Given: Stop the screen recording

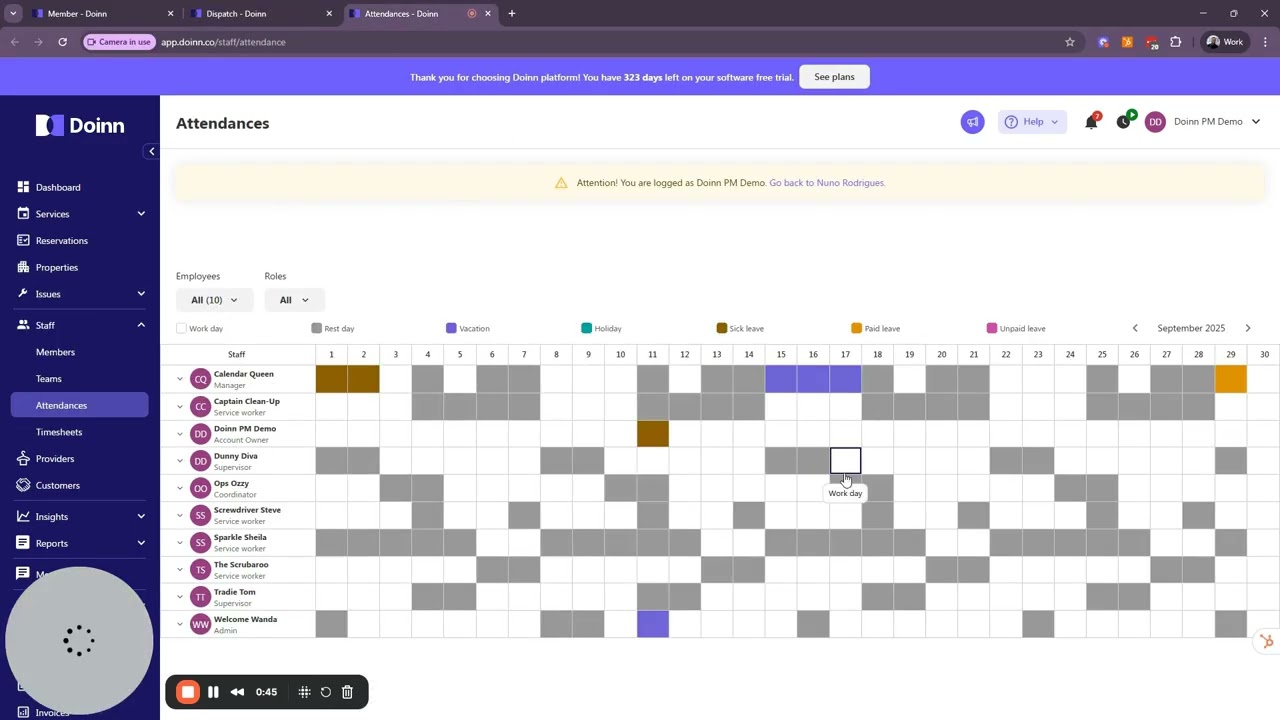Looking at the screenshot, I should tap(188, 692).
